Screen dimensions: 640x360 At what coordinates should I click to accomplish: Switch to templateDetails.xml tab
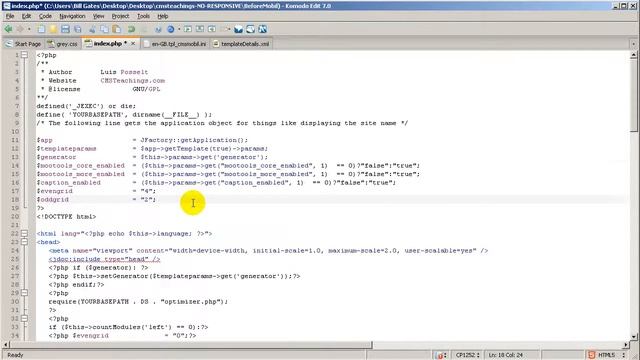tap(241, 44)
